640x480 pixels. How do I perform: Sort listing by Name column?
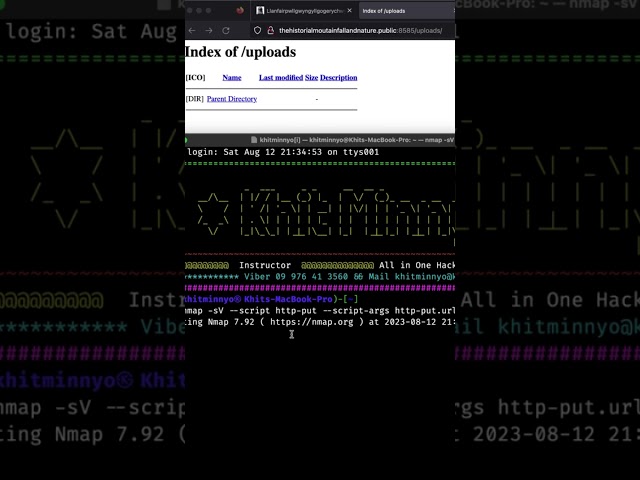tap(232, 78)
